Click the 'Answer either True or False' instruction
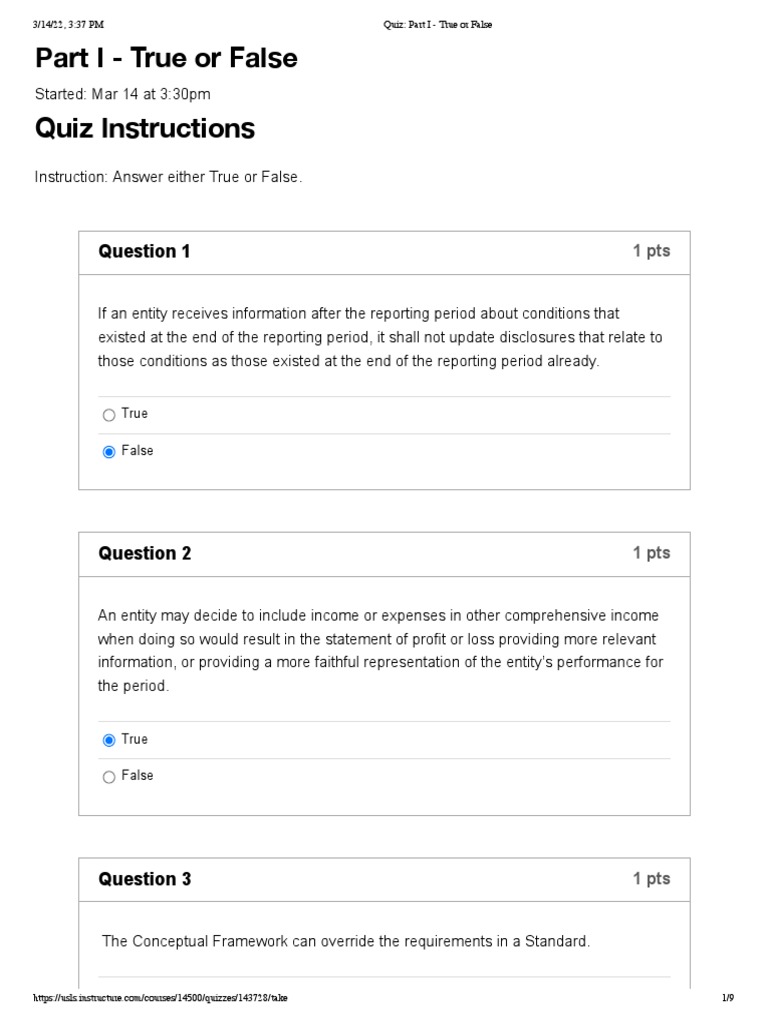The width and height of the screenshot is (768, 1024). pyautogui.click(x=168, y=177)
